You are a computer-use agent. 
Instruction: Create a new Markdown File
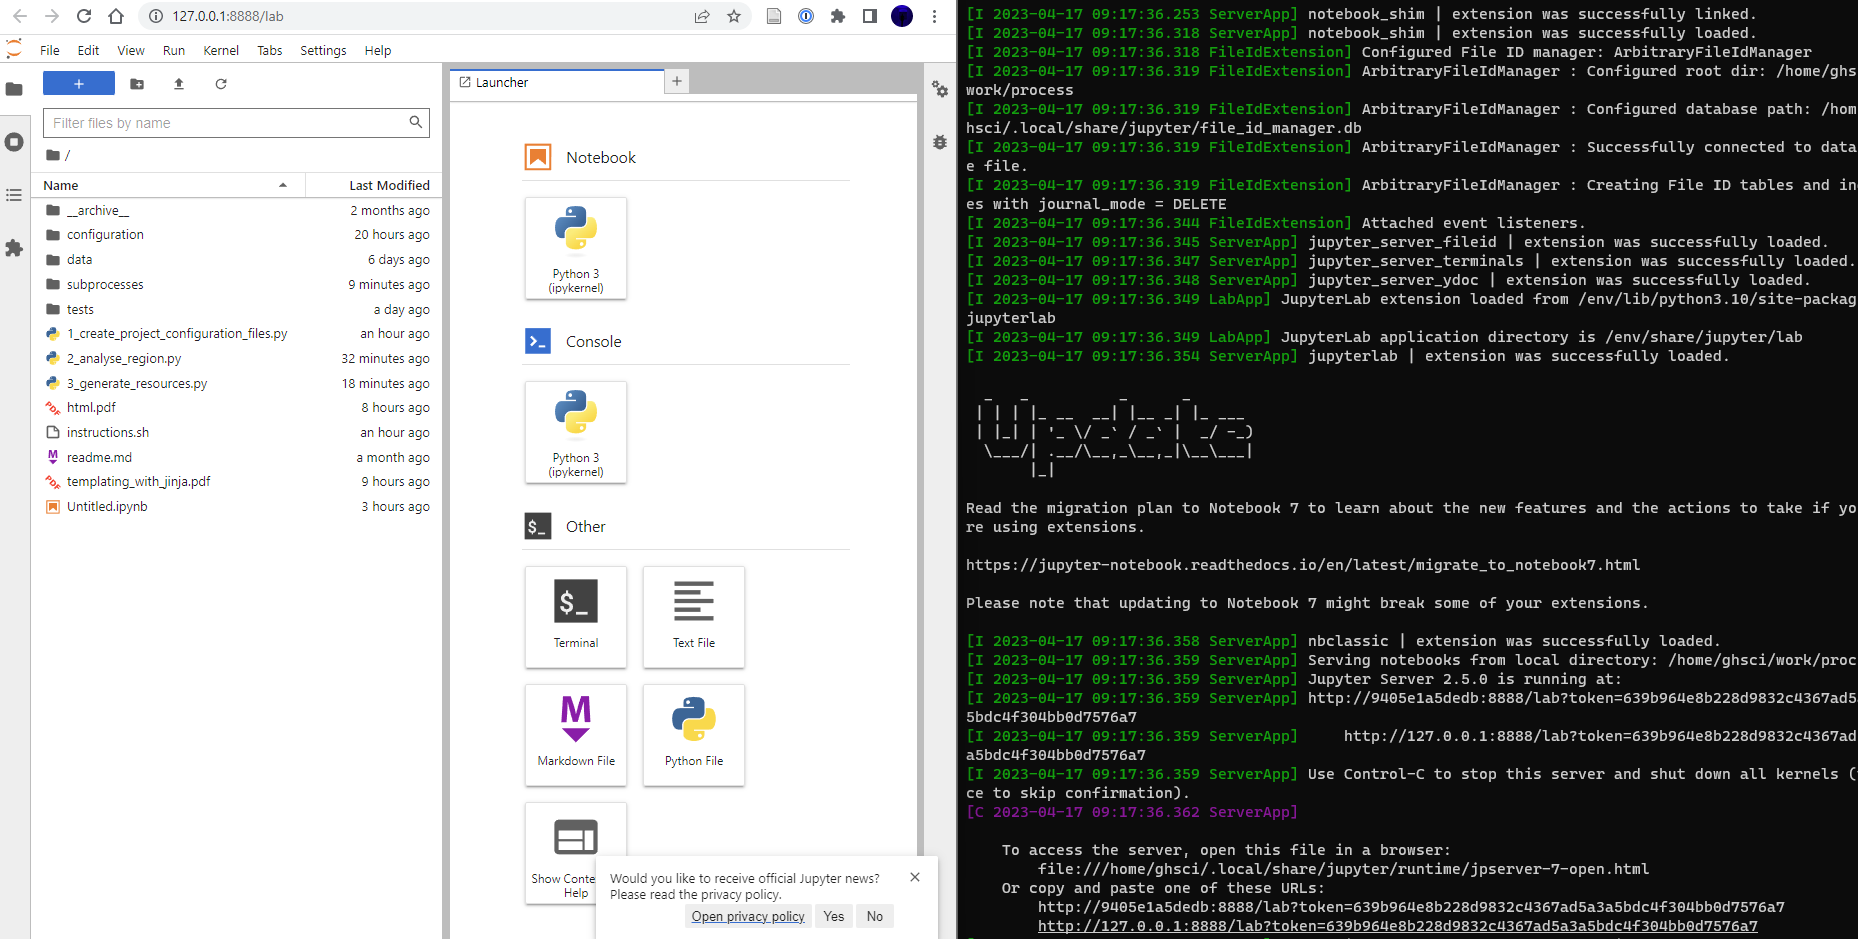[x=576, y=735]
